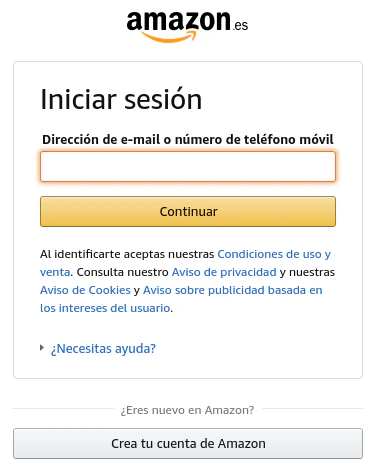Click the ¿Eres nuevo en Amazon? divider text

pyautogui.click(x=187, y=410)
